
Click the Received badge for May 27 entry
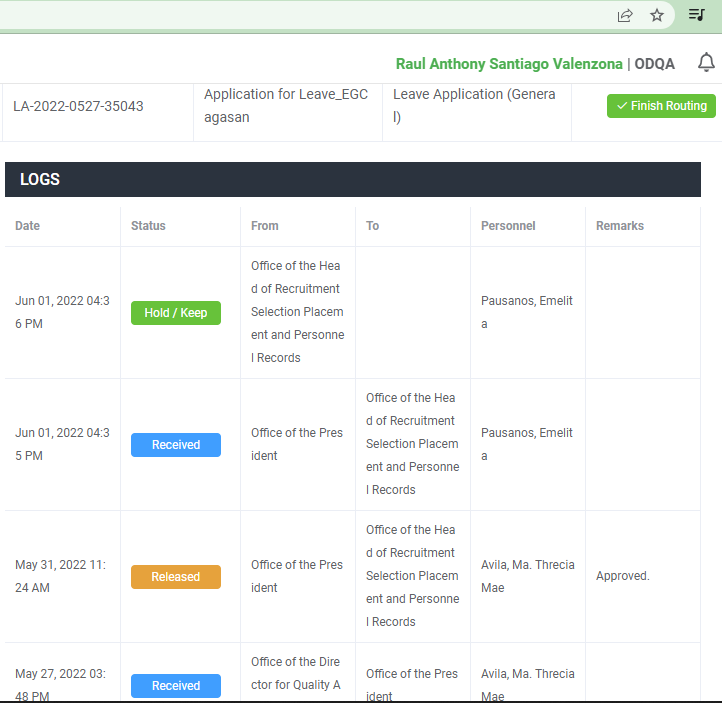point(176,686)
